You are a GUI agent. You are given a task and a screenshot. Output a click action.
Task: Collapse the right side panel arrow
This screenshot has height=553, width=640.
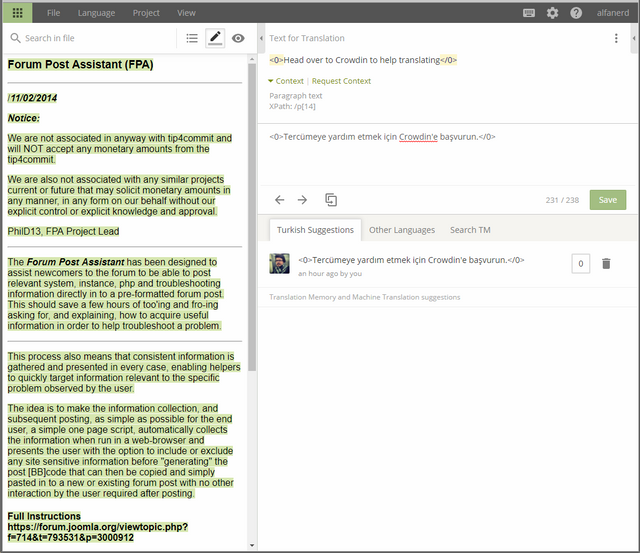tap(634, 38)
